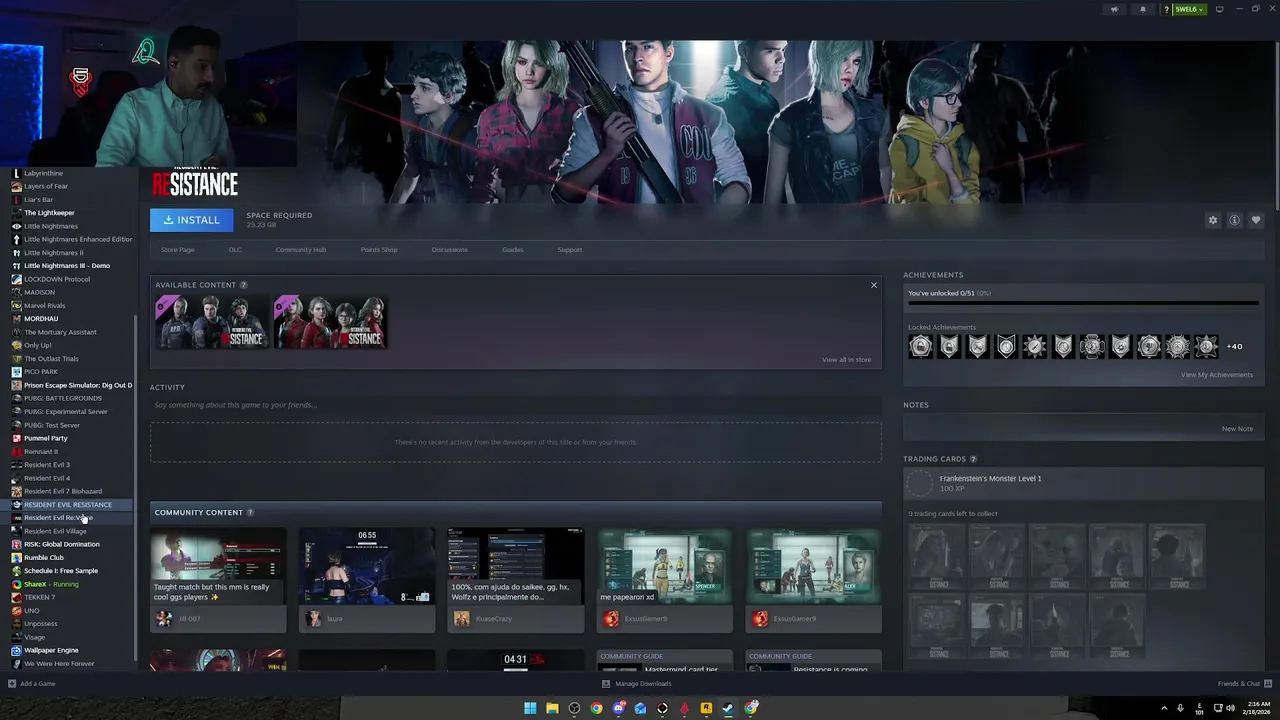The width and height of the screenshot is (1280, 720).
Task: Open Manage Downloads in bottom bar
Action: point(637,684)
